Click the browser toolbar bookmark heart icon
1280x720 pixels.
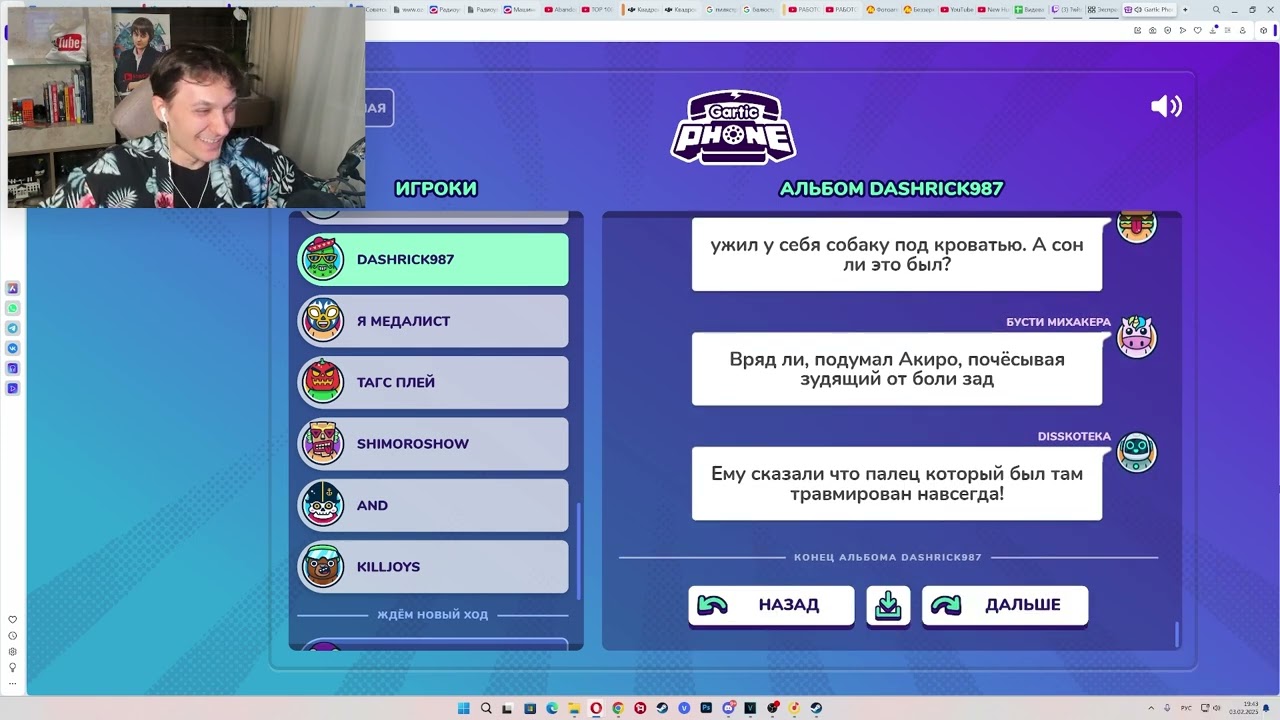coord(1197,30)
